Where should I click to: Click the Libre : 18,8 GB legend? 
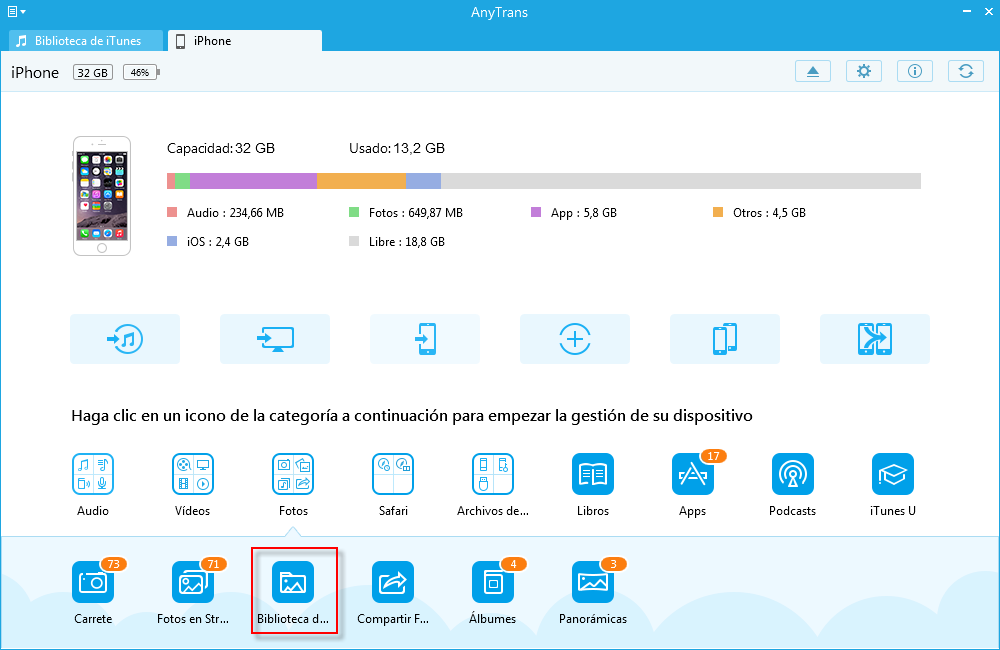click(x=397, y=242)
